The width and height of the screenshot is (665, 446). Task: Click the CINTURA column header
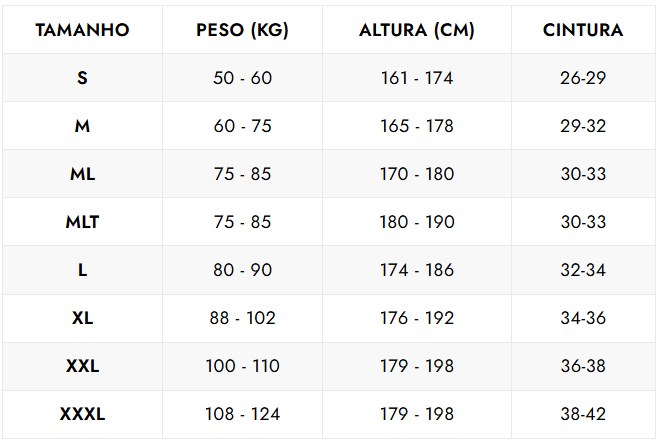[x=583, y=30]
